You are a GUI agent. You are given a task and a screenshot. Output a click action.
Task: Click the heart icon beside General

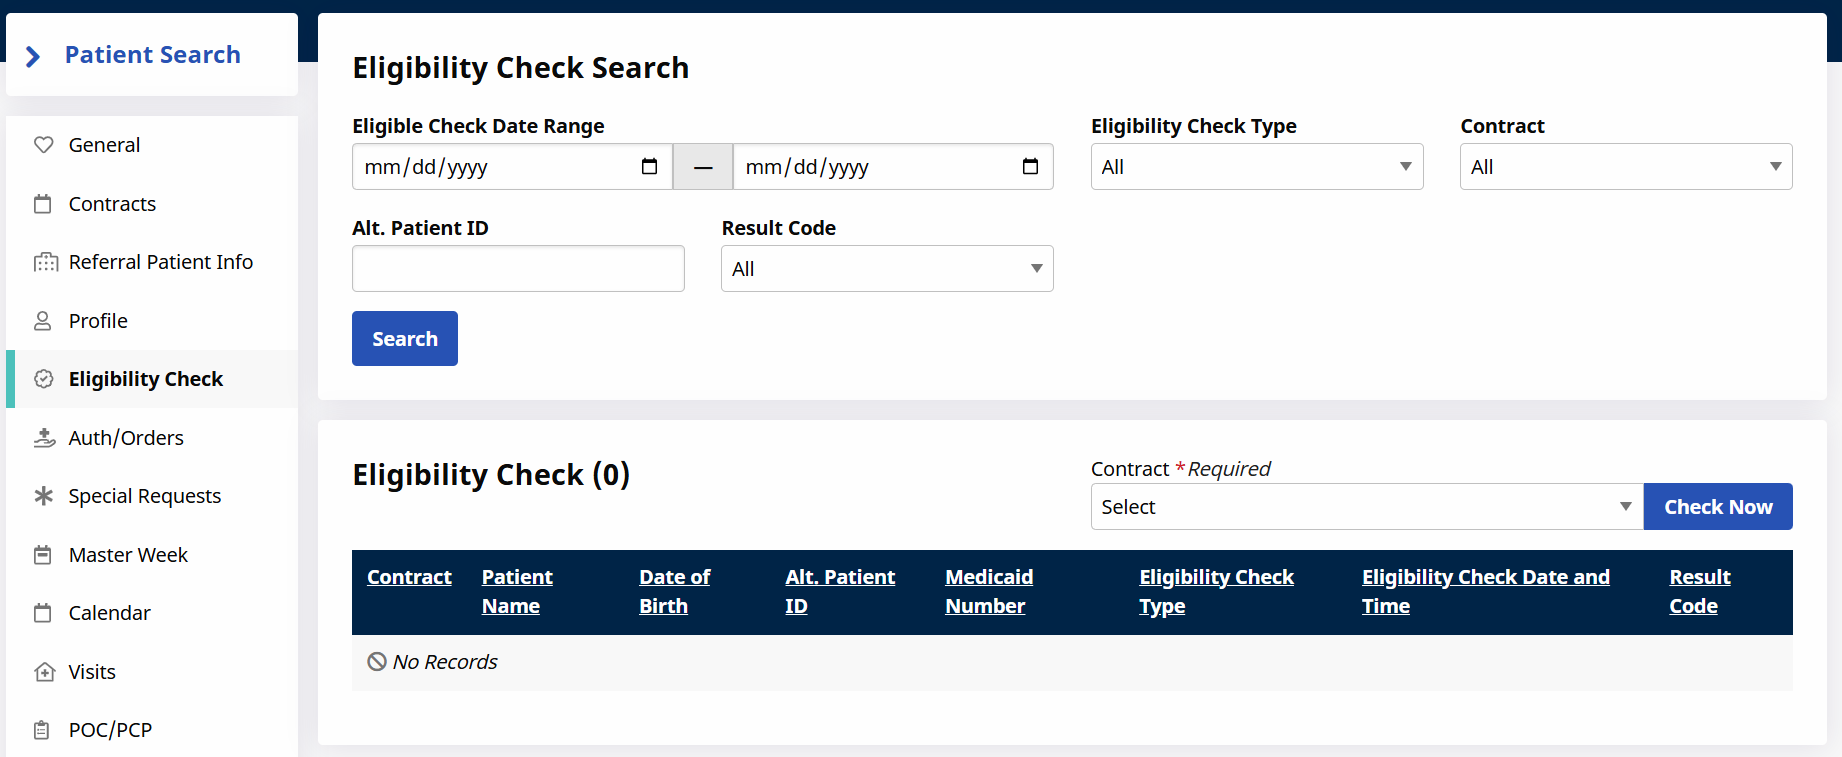pyautogui.click(x=43, y=145)
